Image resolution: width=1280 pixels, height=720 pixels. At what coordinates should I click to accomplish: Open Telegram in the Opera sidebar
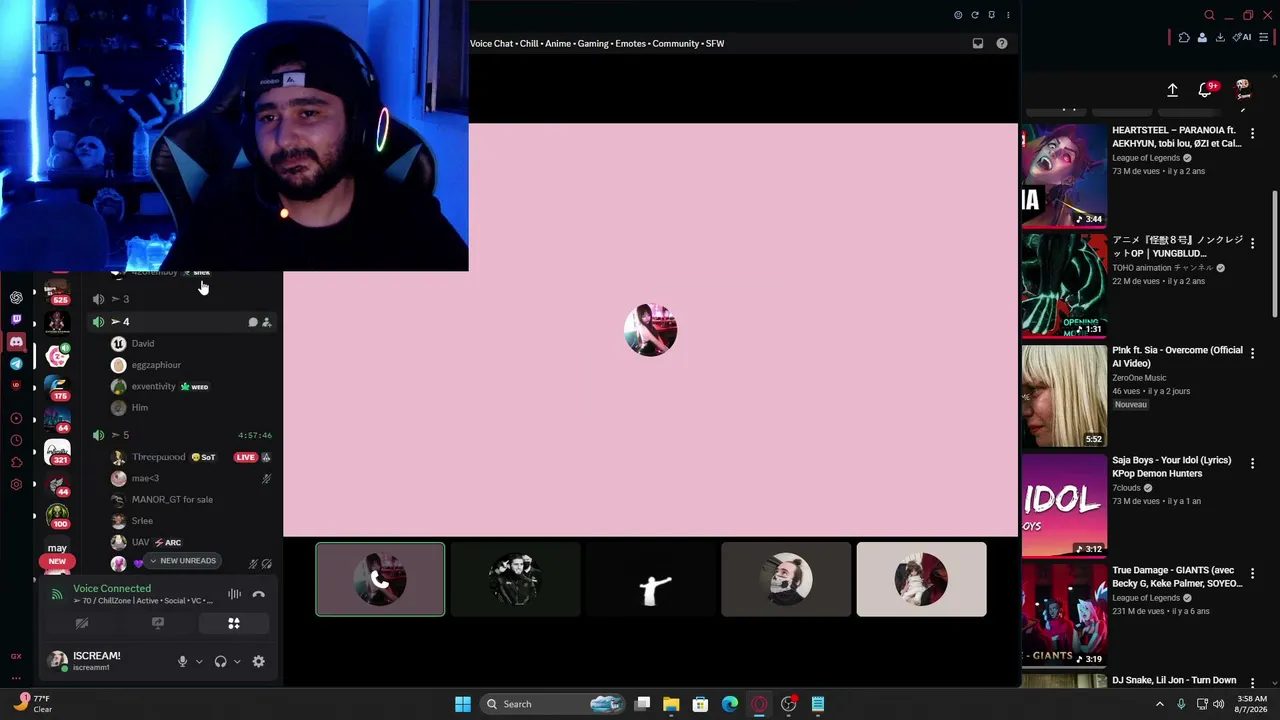point(16,364)
